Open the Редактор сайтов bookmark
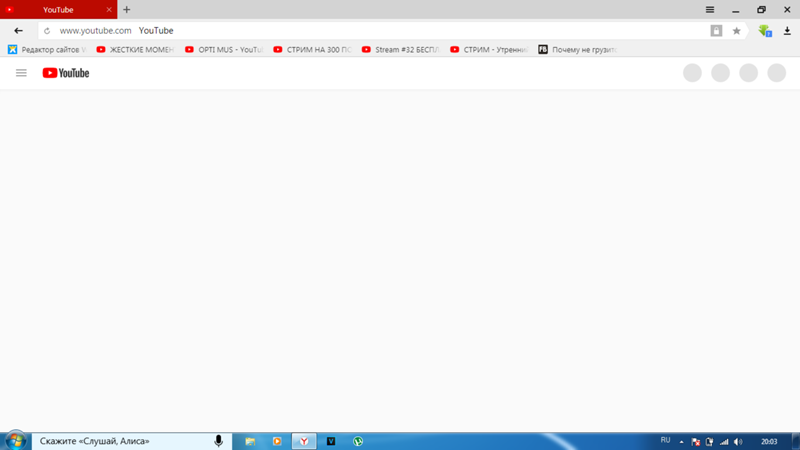The width and height of the screenshot is (800, 450). pos(46,49)
